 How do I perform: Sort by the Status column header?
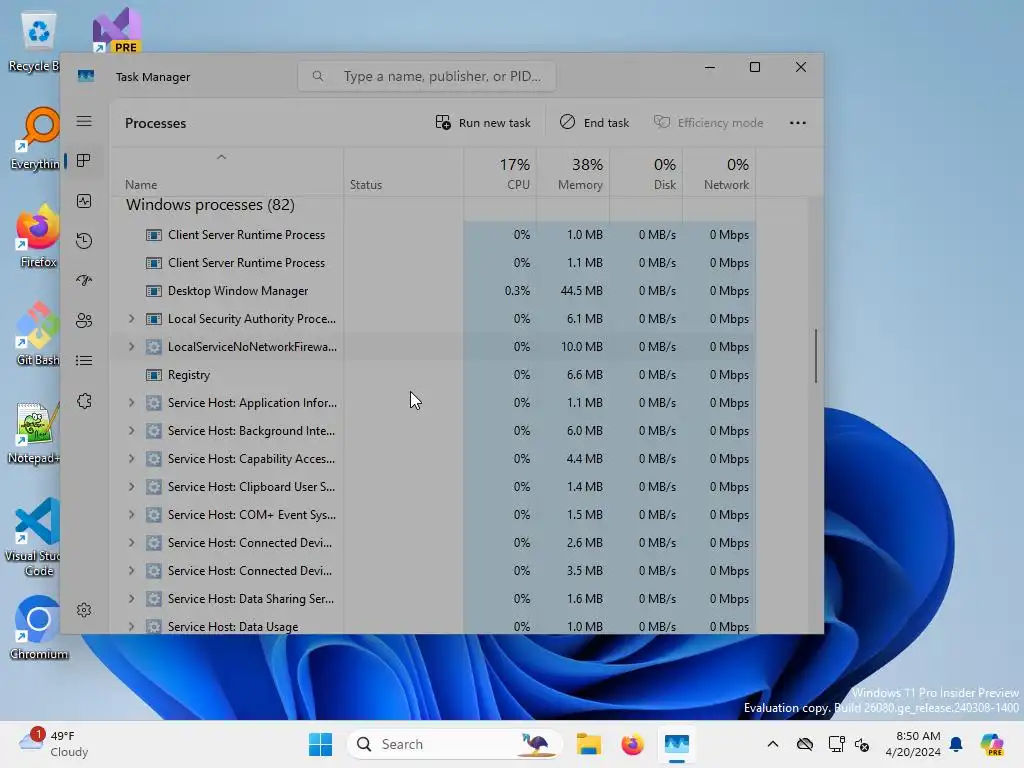click(404, 172)
